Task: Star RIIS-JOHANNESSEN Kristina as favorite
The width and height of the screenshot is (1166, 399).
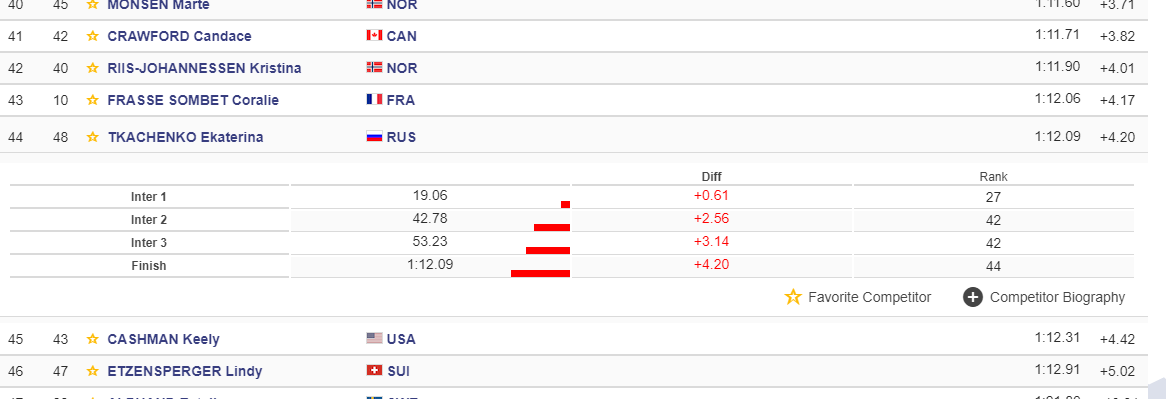Action: (x=93, y=68)
